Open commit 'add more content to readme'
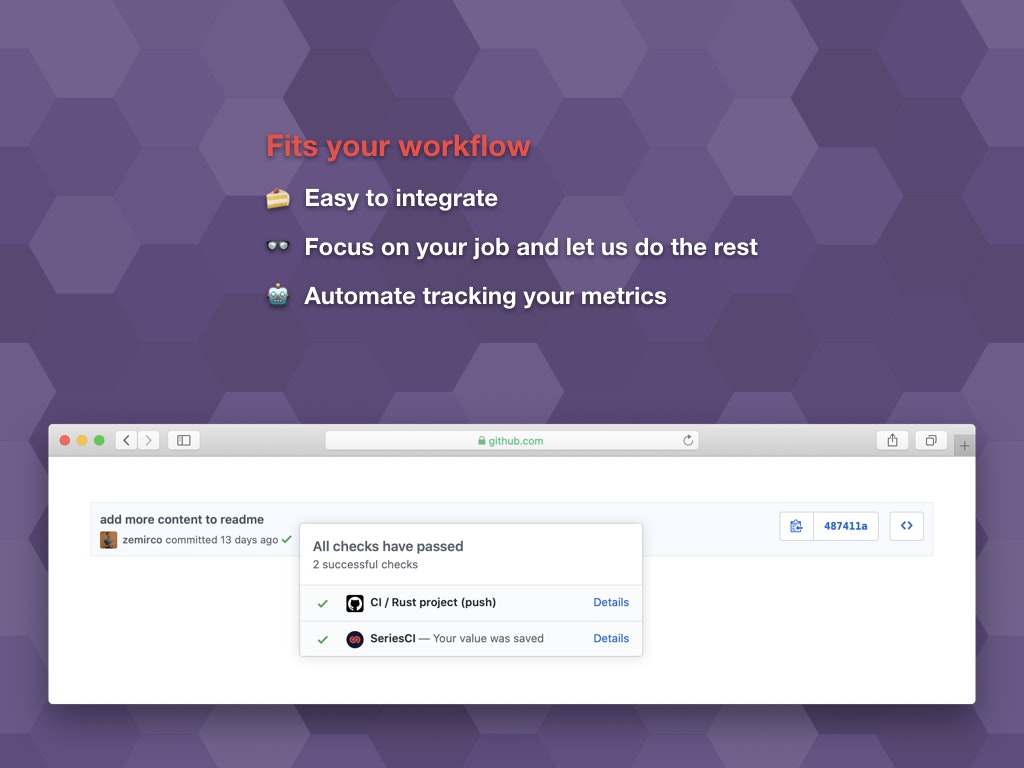1024x768 pixels. (182, 519)
